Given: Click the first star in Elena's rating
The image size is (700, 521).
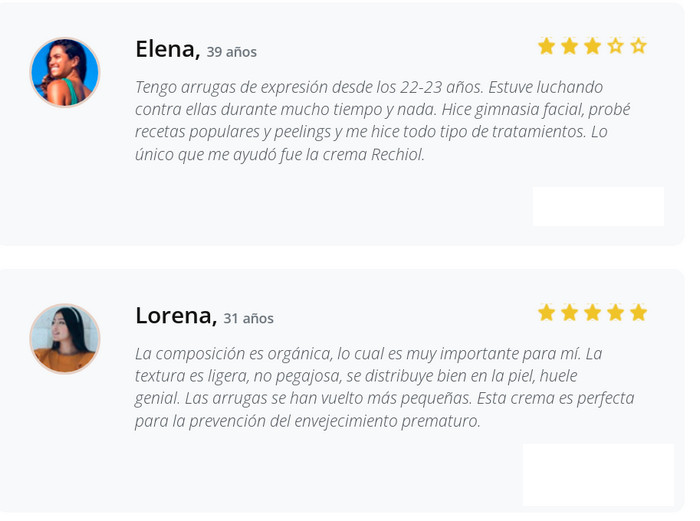Looking at the screenshot, I should [x=546, y=46].
